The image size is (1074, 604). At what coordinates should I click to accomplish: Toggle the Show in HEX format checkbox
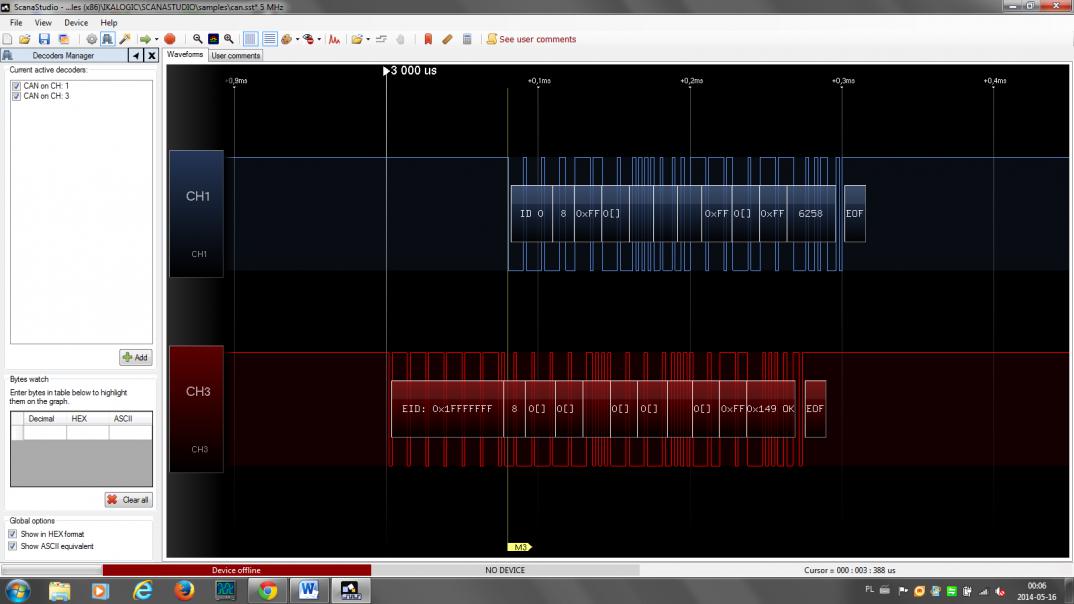[x=14, y=534]
